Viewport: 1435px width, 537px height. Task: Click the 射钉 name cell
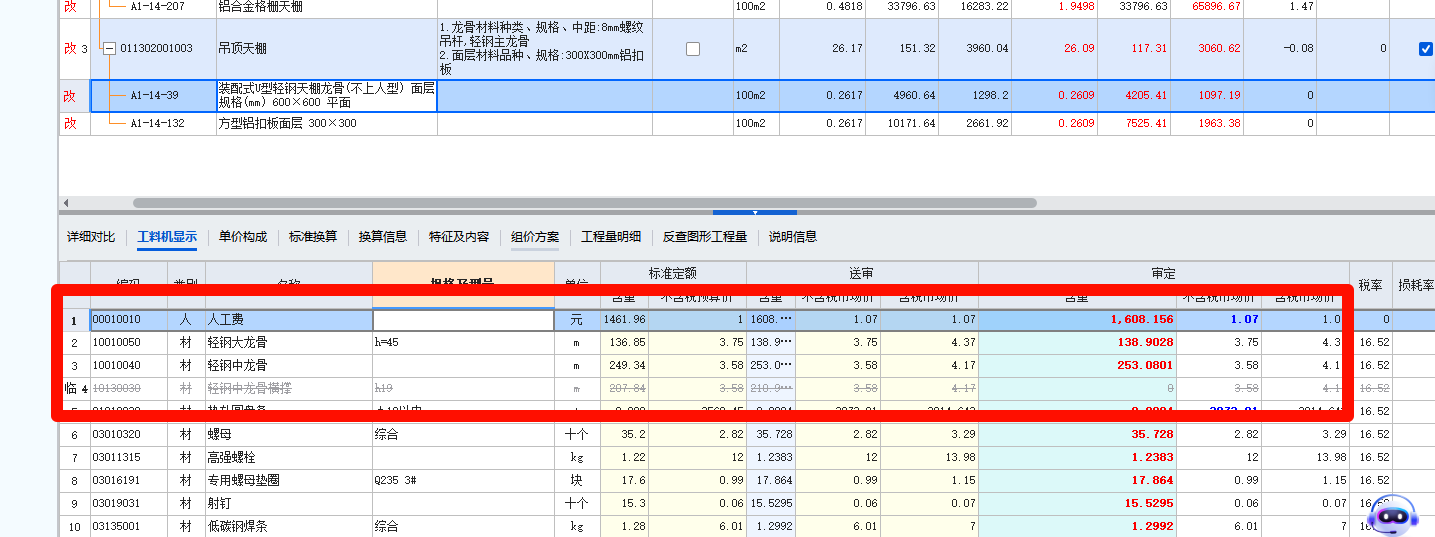click(288, 503)
